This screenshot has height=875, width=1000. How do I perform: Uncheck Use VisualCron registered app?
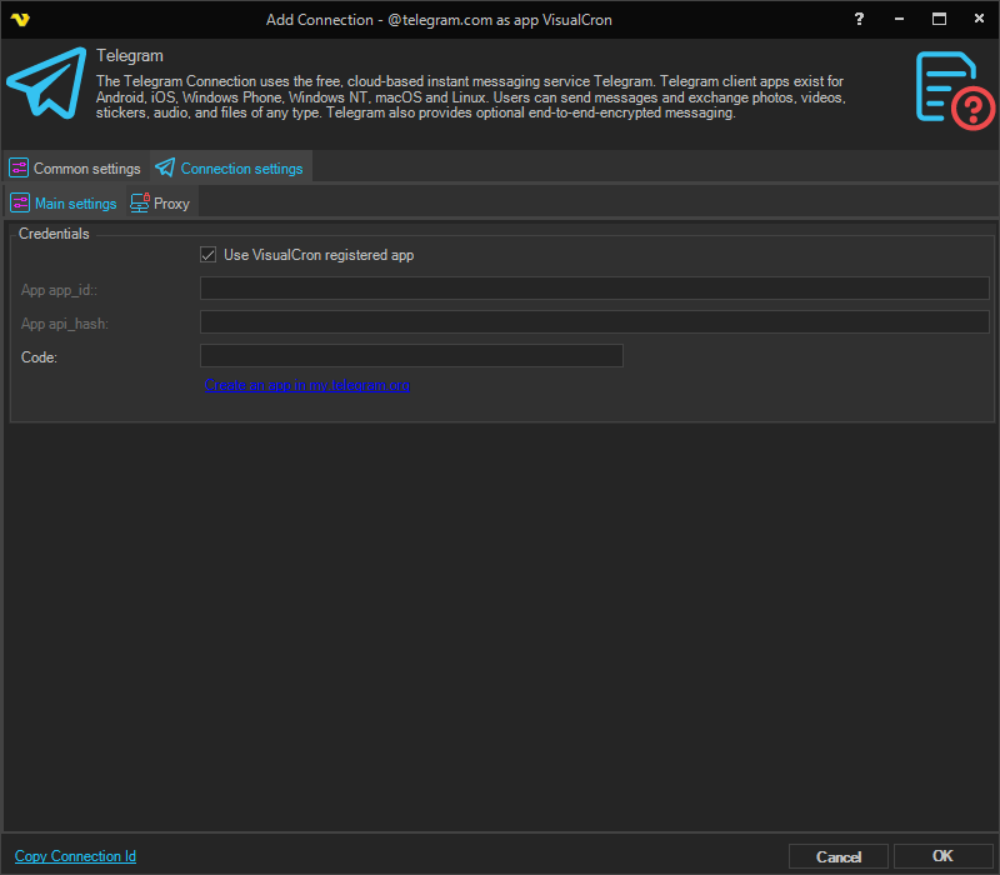coord(208,255)
